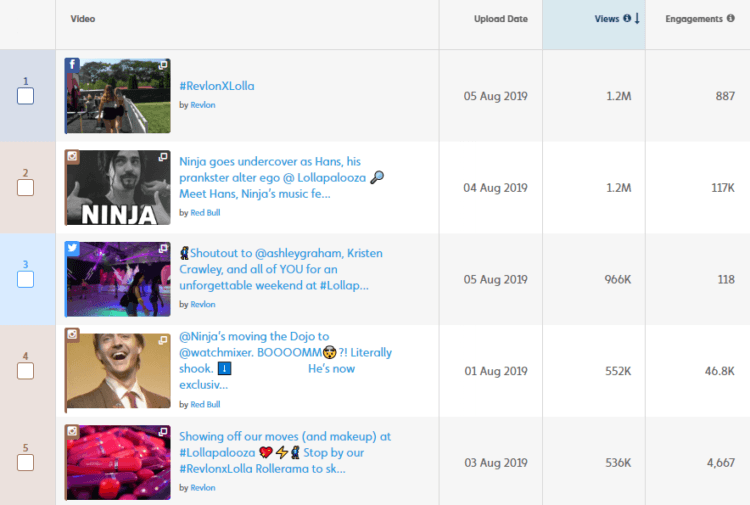
Task: Open '@Ninja's moving the Dojo' video link
Action: point(285,360)
